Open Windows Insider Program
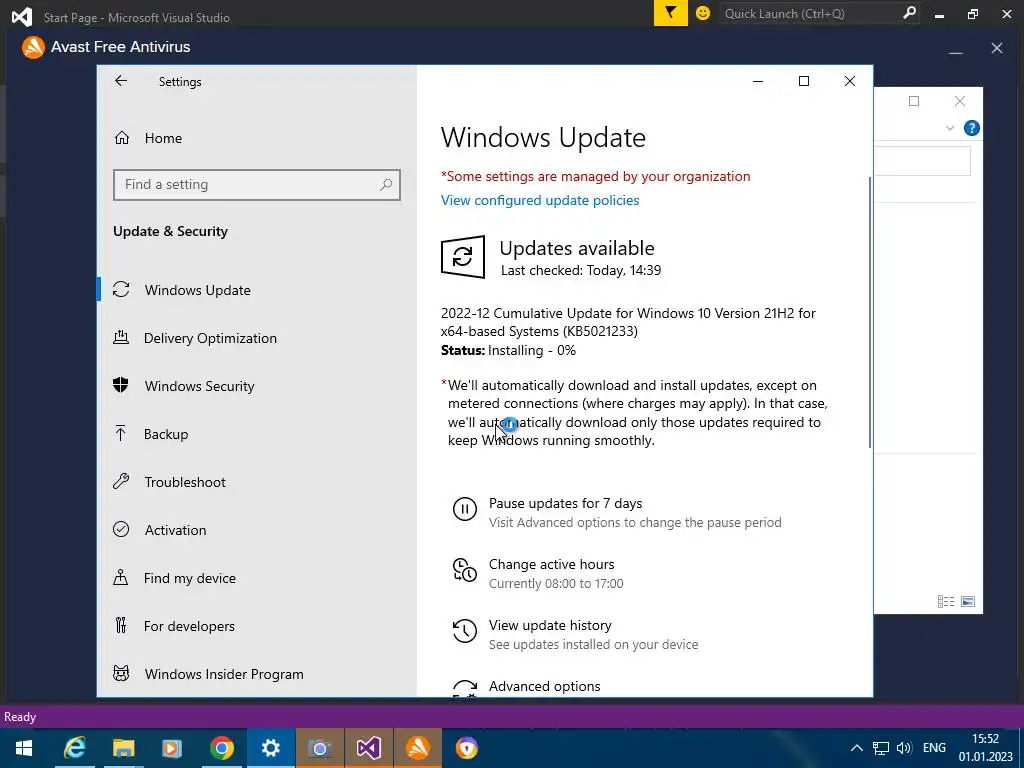This screenshot has width=1024, height=768. click(224, 674)
